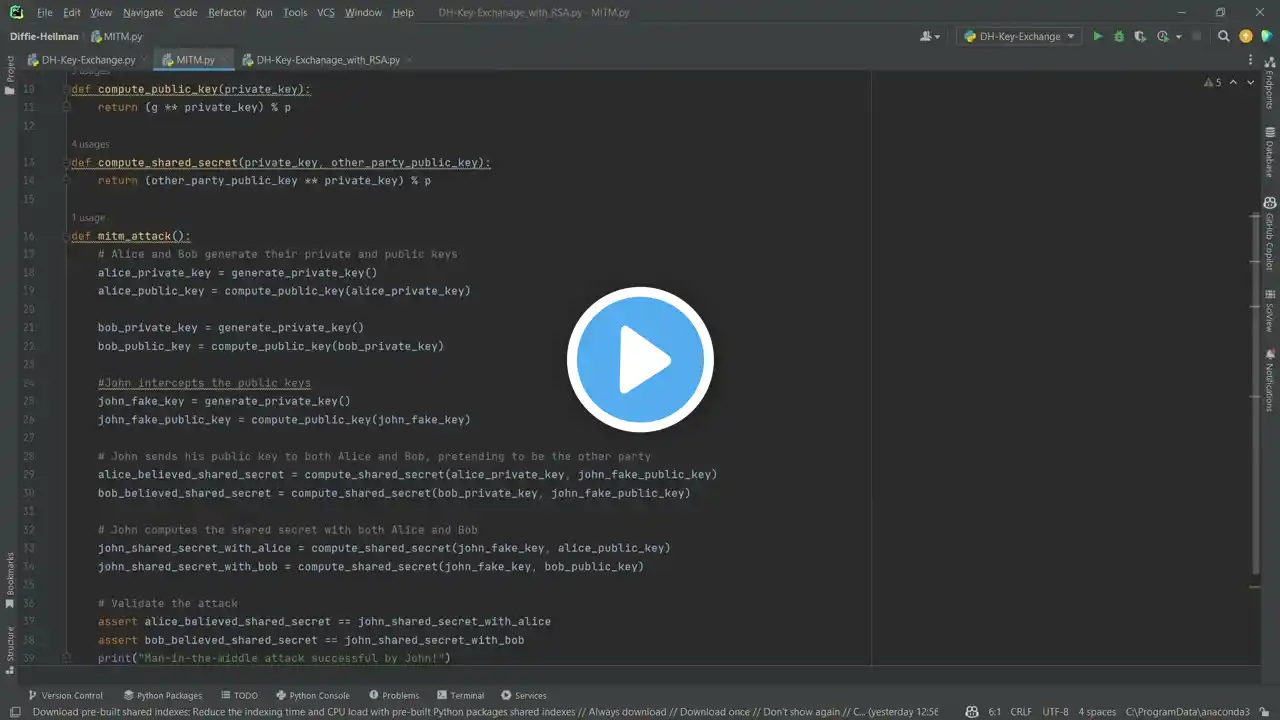1280x720 pixels.
Task: Expand the profiler options dropdown arrow
Action: (x=1178, y=37)
